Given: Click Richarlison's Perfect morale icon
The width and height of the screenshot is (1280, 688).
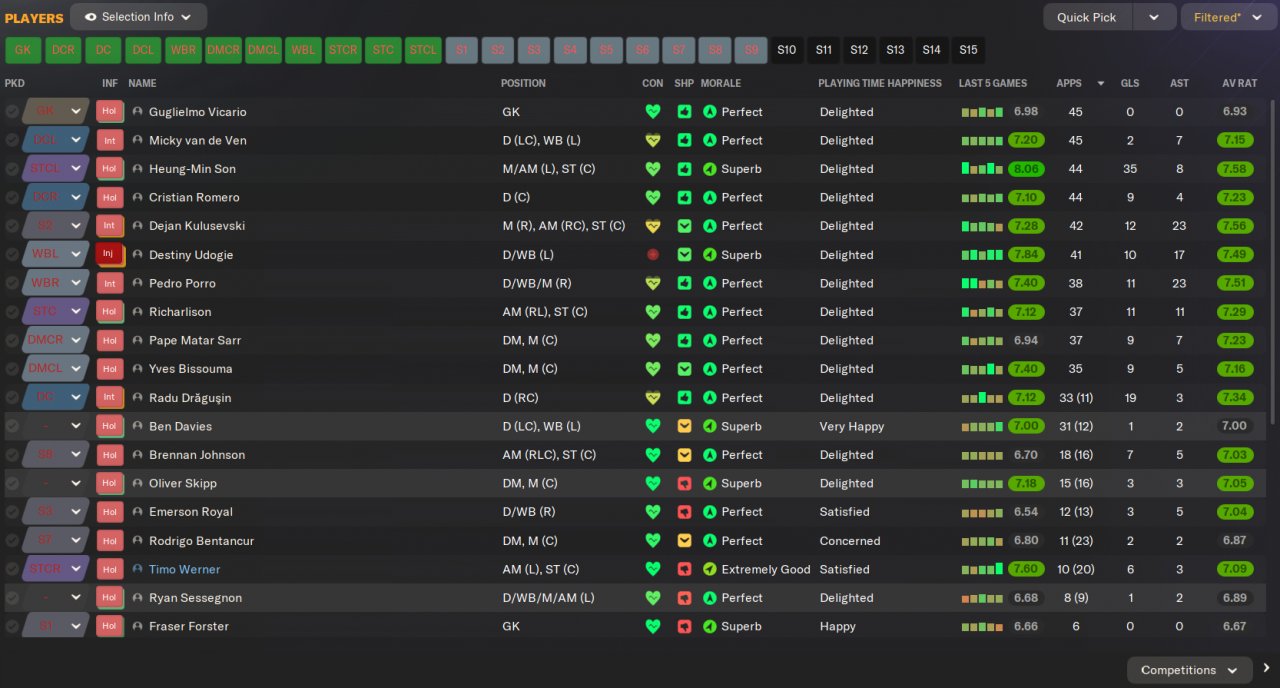Looking at the screenshot, I should coord(710,312).
